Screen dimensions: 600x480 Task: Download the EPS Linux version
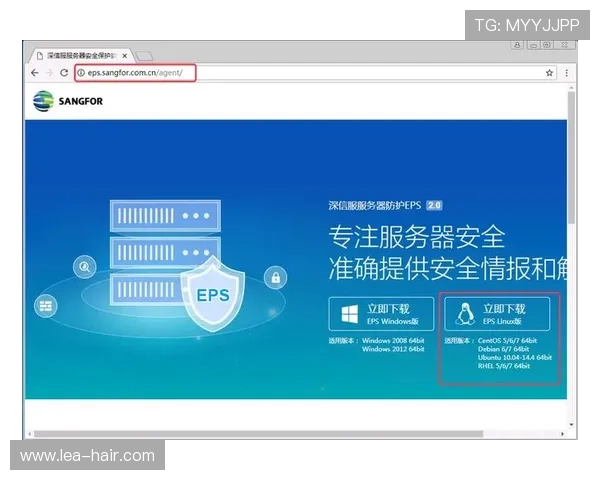[497, 314]
